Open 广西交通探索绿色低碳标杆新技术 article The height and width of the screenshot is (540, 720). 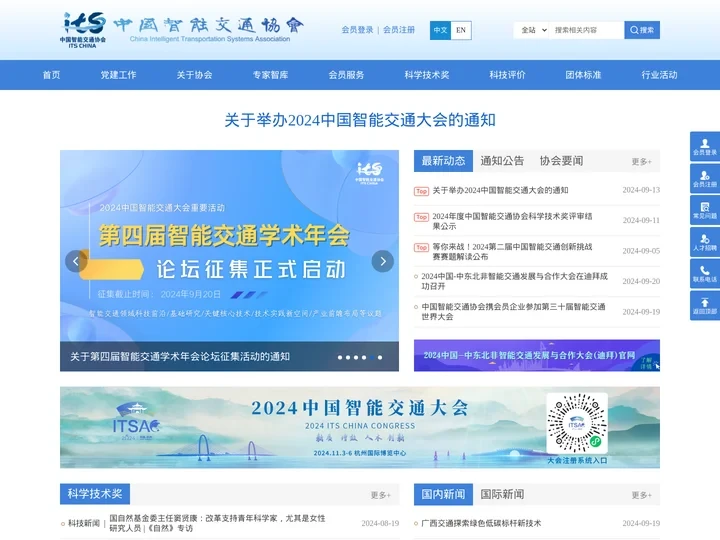[x=481, y=523]
